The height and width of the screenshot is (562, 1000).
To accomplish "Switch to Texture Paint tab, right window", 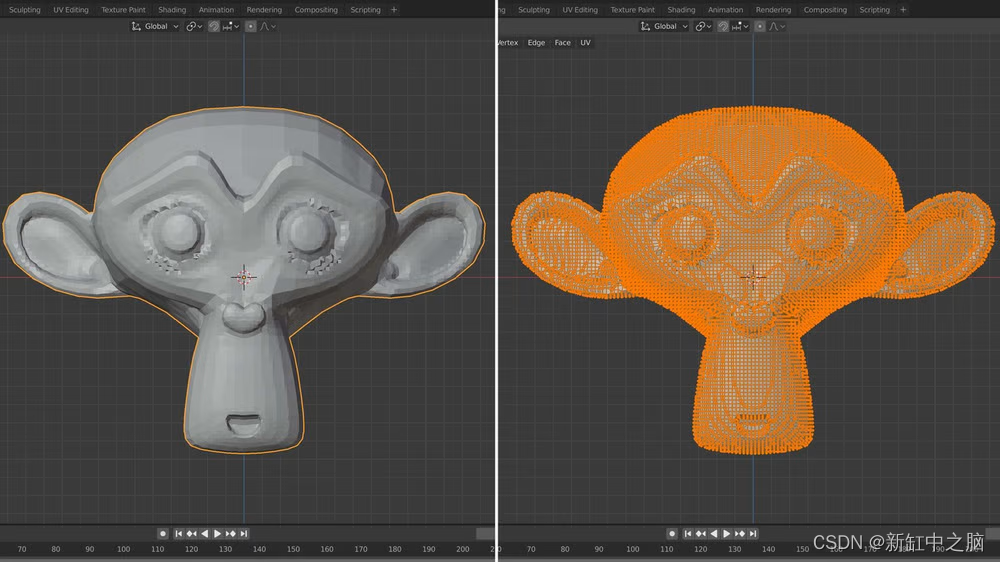I will click(x=633, y=10).
